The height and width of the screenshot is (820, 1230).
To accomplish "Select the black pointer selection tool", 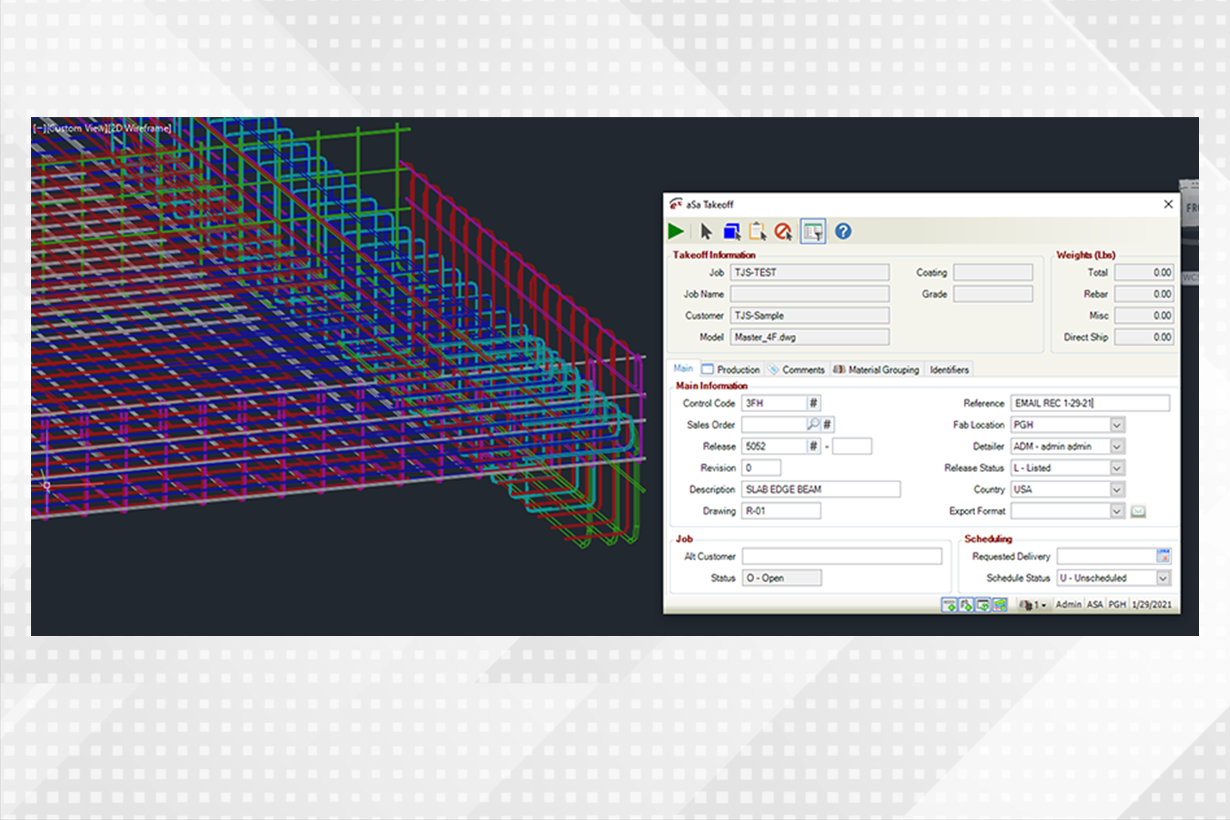I will click(x=706, y=232).
